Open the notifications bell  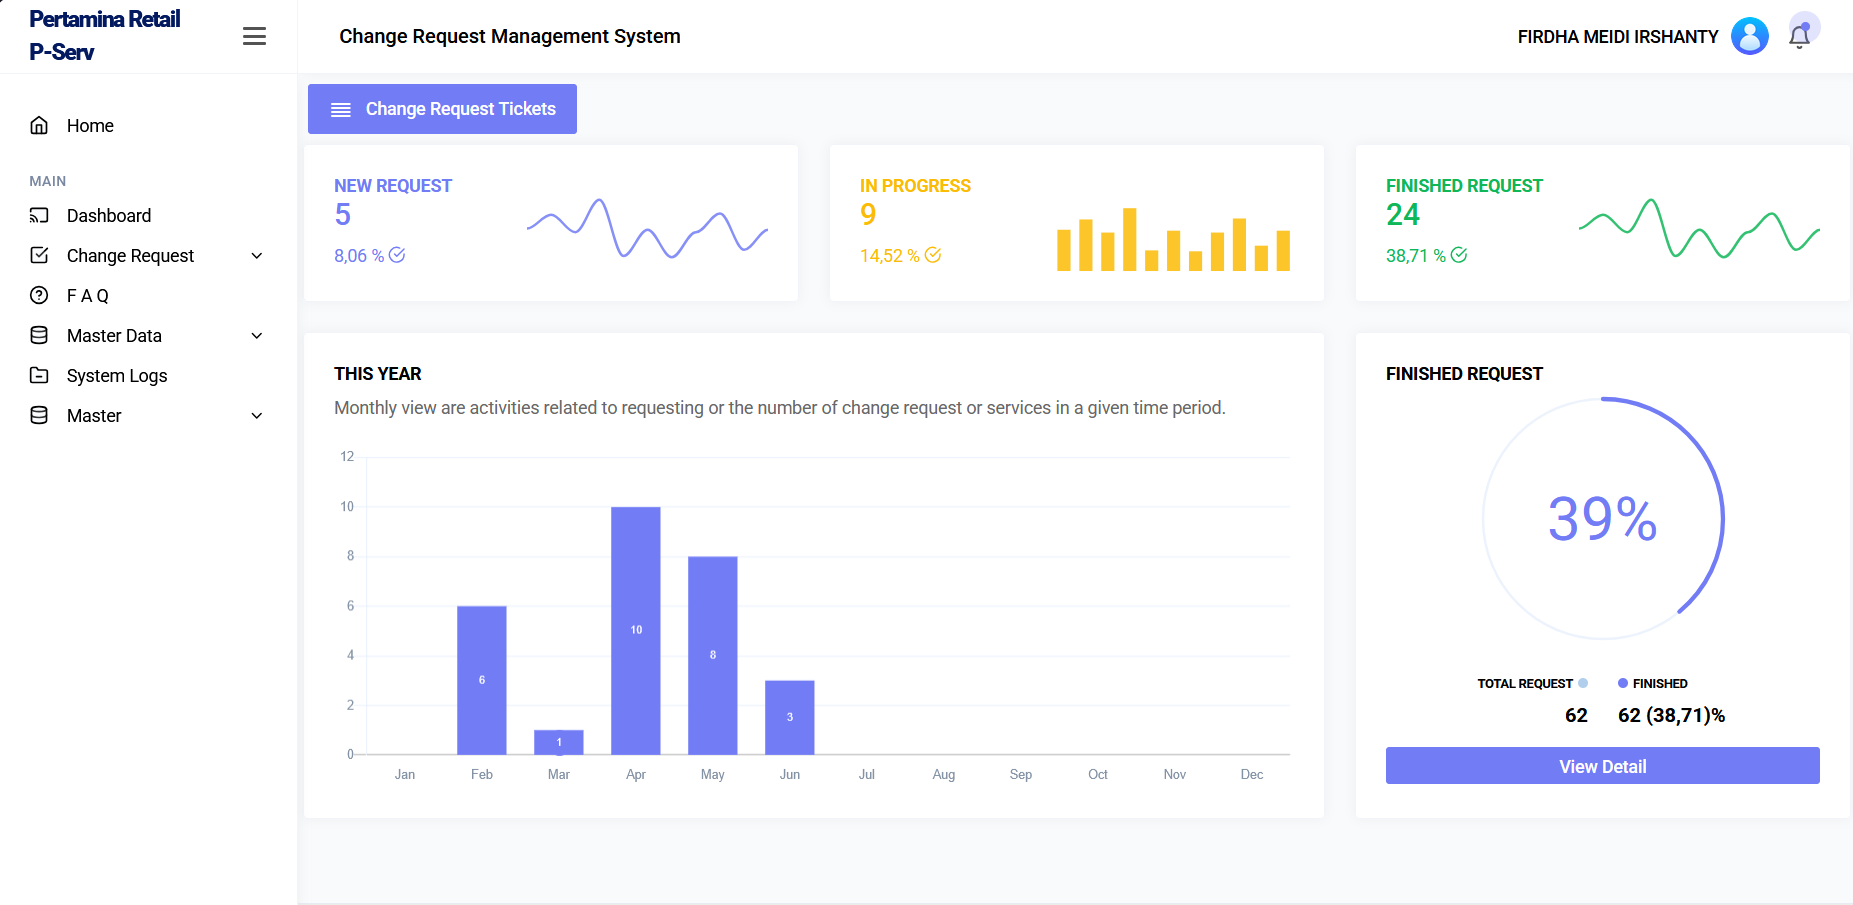click(x=1799, y=36)
